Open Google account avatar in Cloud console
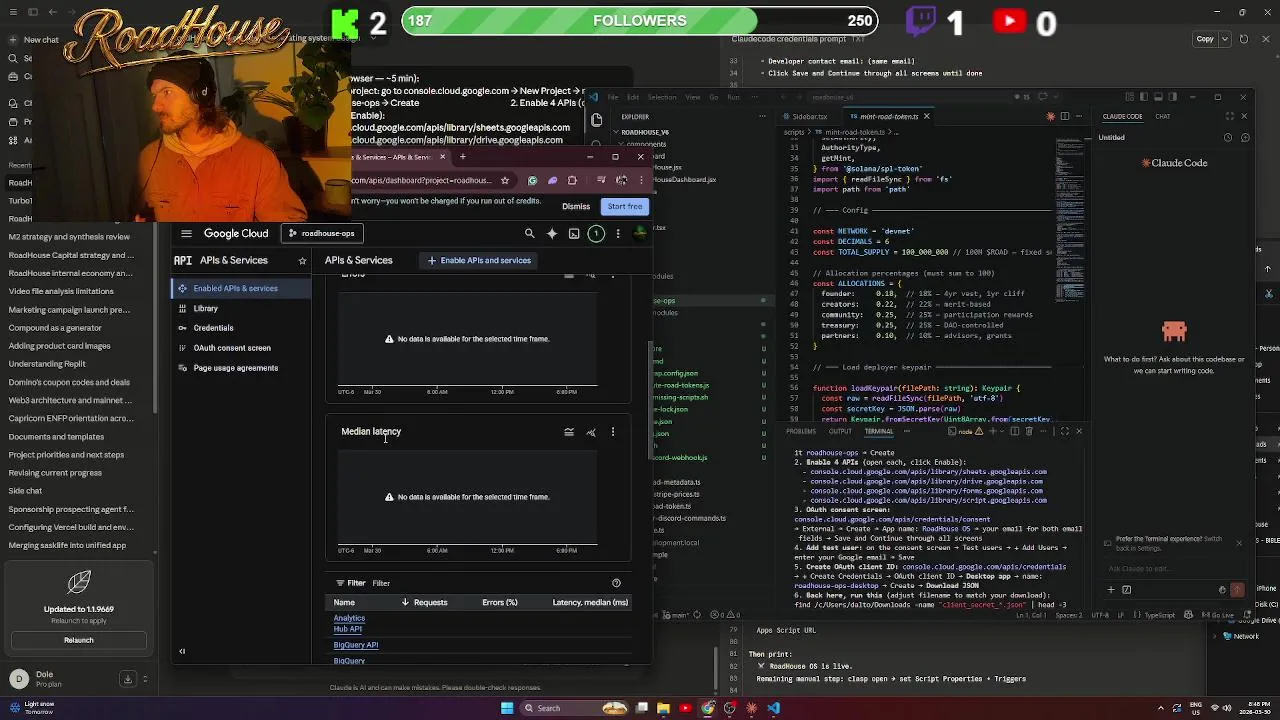 [640, 233]
